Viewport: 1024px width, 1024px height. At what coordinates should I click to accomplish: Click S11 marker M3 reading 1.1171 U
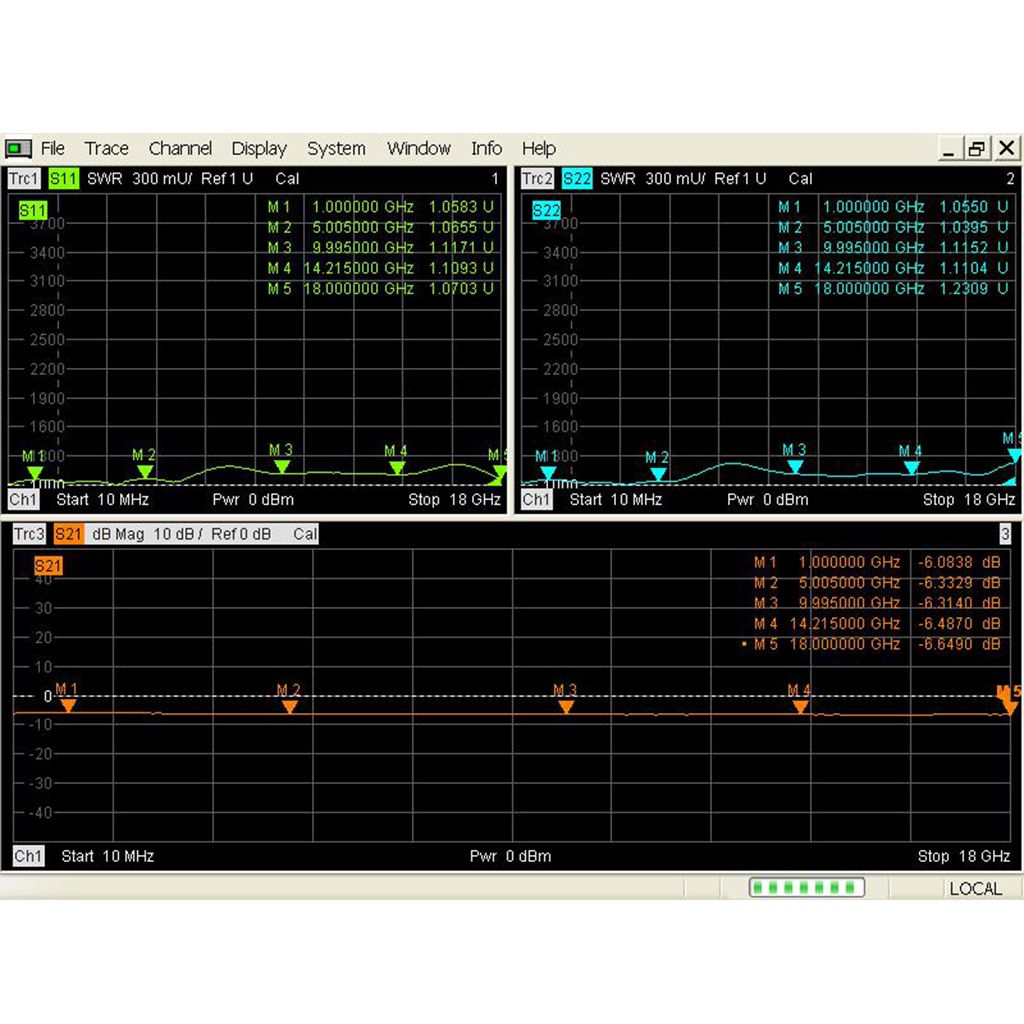[x=460, y=248]
